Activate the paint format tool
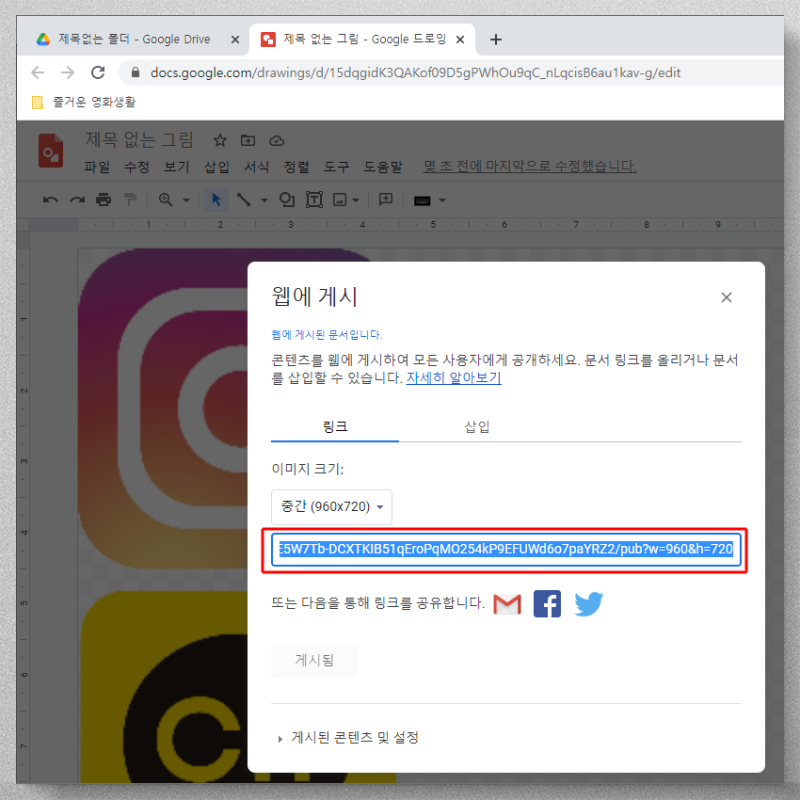Image resolution: width=800 pixels, height=800 pixels. click(x=131, y=200)
